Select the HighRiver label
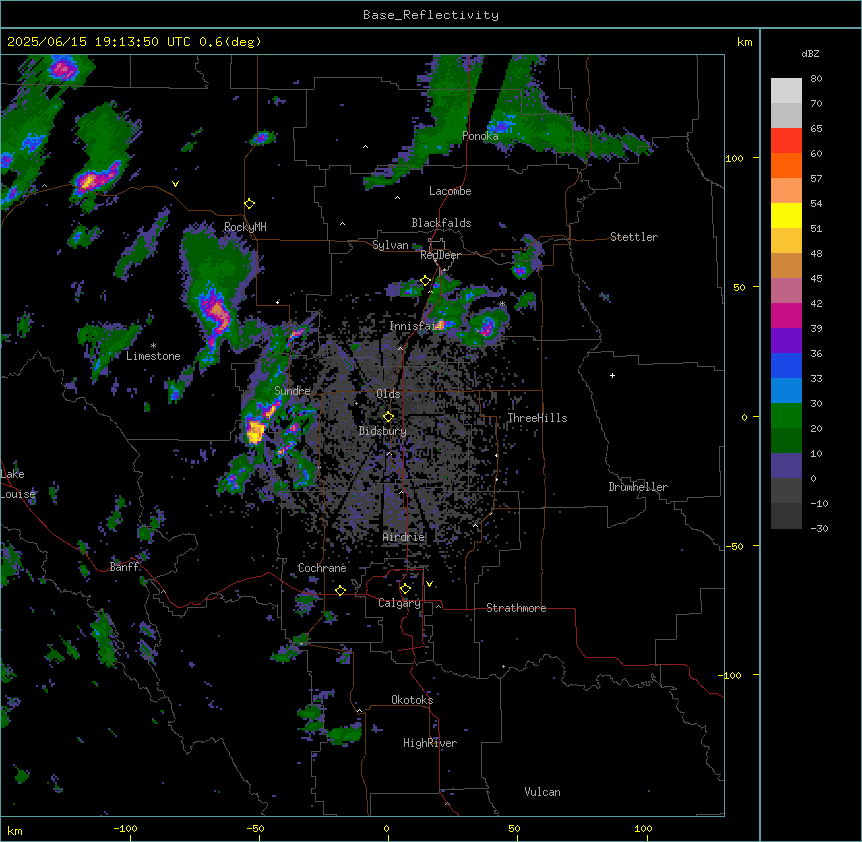Screen dimensions: 862x842 [430, 743]
